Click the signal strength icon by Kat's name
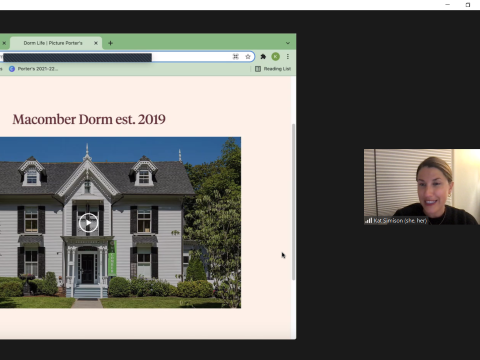Image resolution: width=480 pixels, height=360 pixels. [368, 221]
